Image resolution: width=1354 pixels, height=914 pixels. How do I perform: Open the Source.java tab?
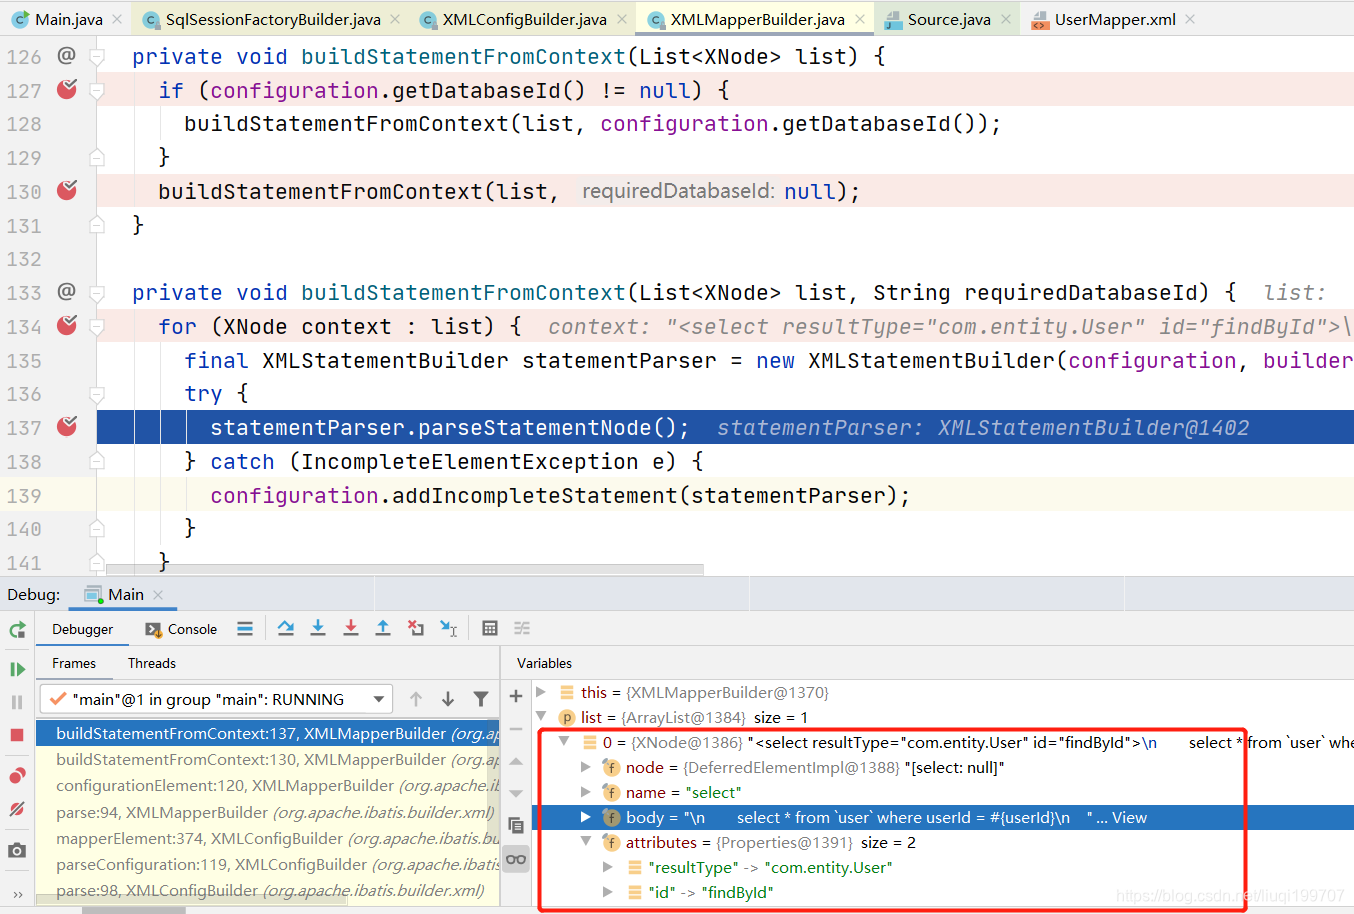pyautogui.click(x=949, y=19)
